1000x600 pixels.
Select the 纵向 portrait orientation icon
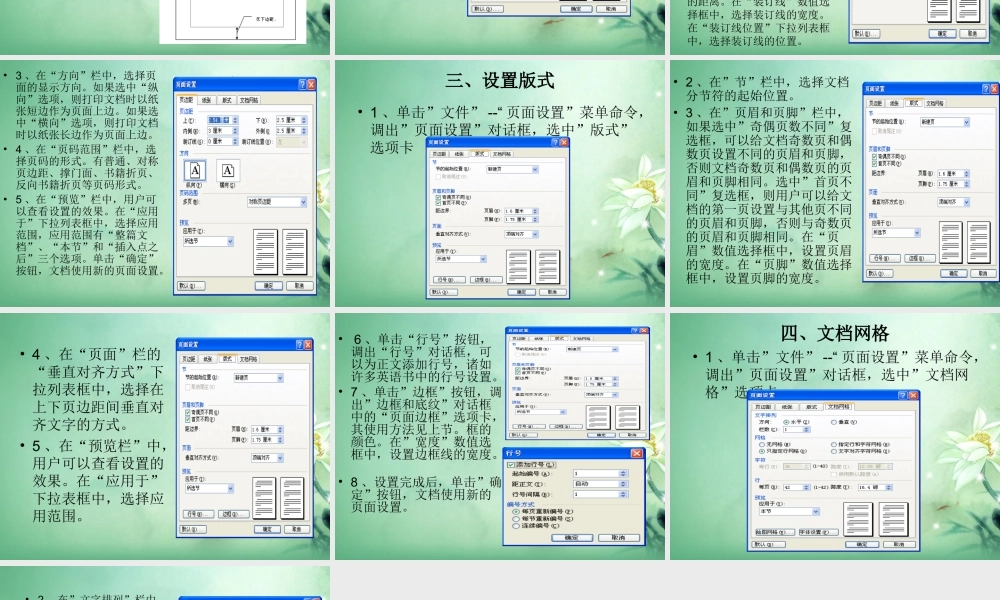195,170
